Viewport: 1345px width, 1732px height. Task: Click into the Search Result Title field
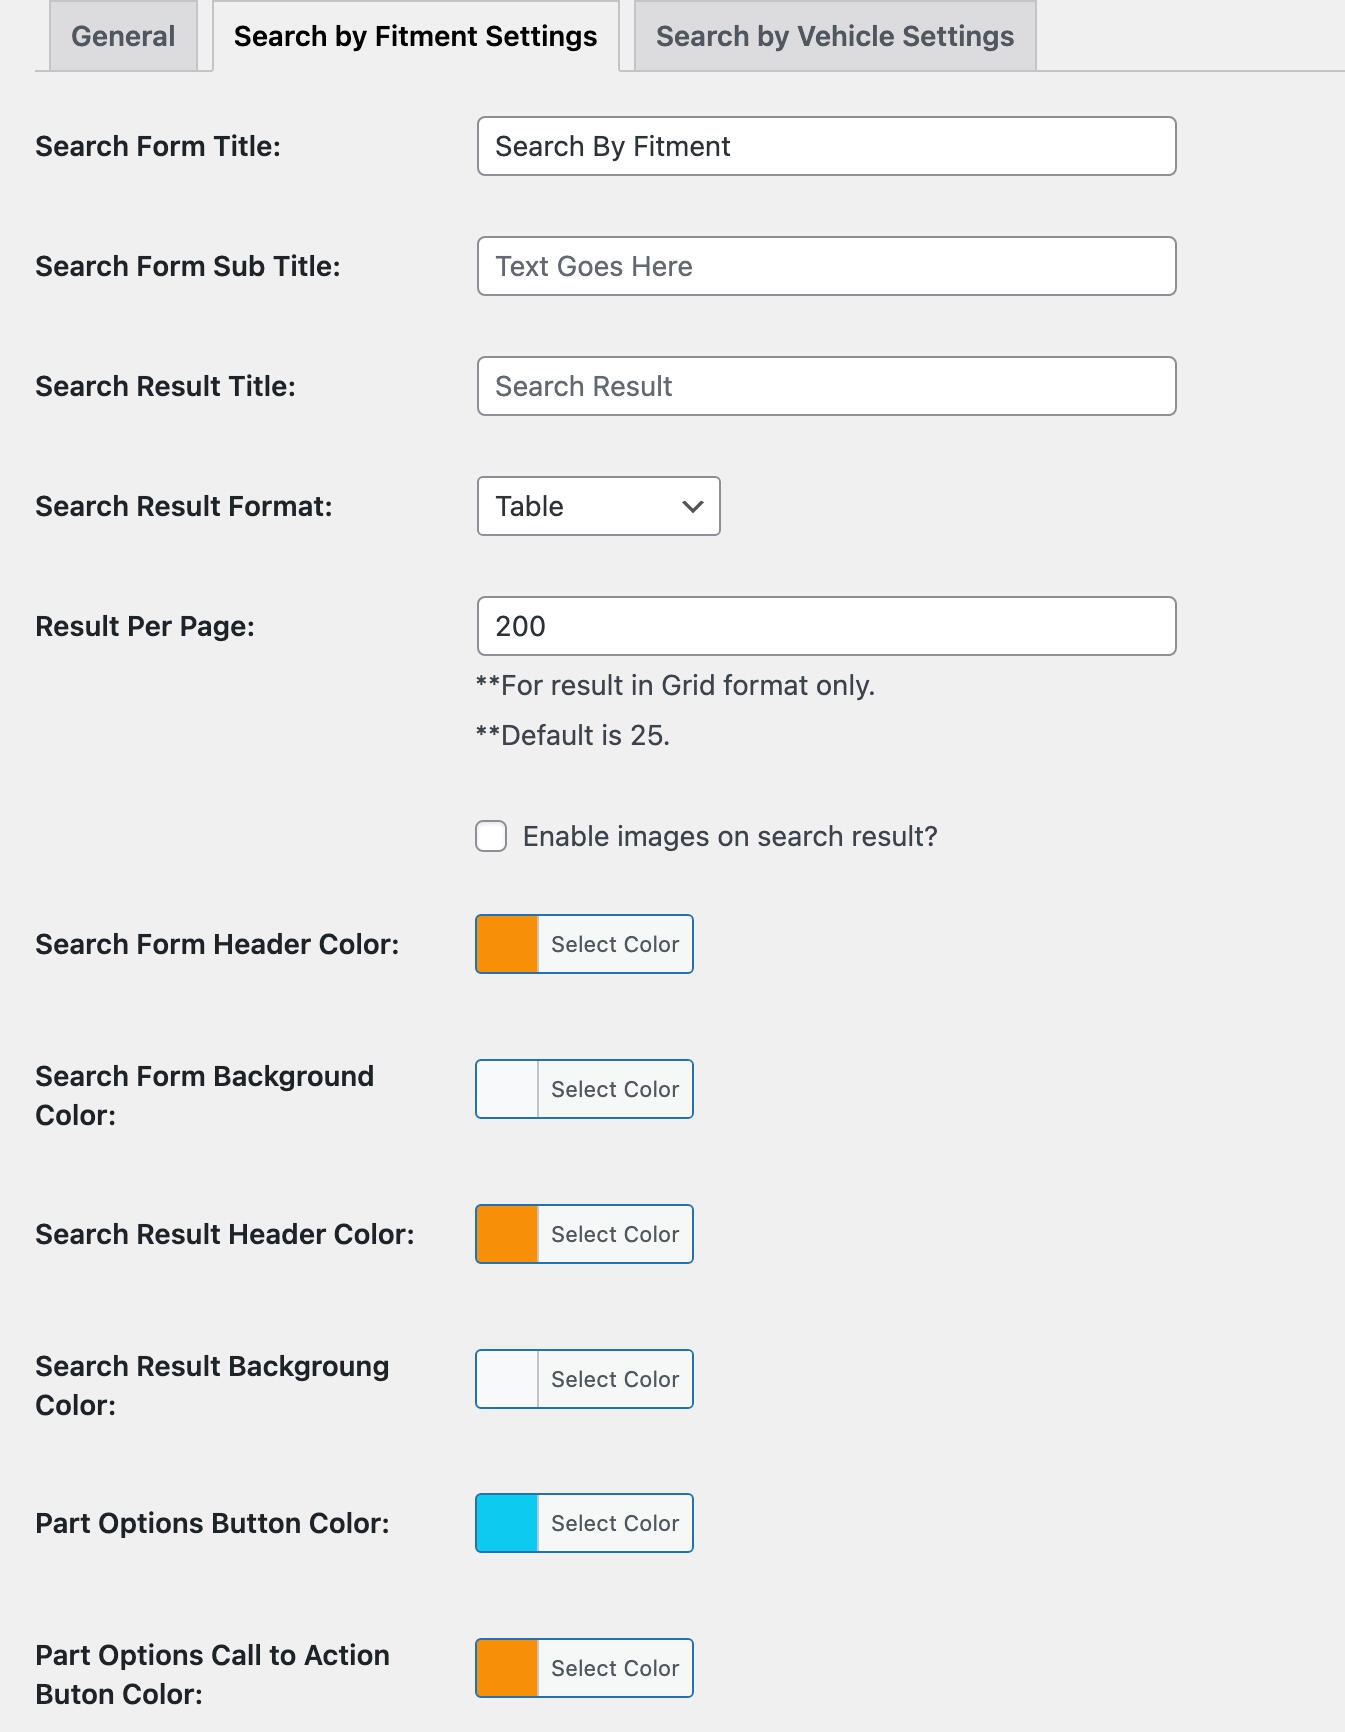(826, 386)
